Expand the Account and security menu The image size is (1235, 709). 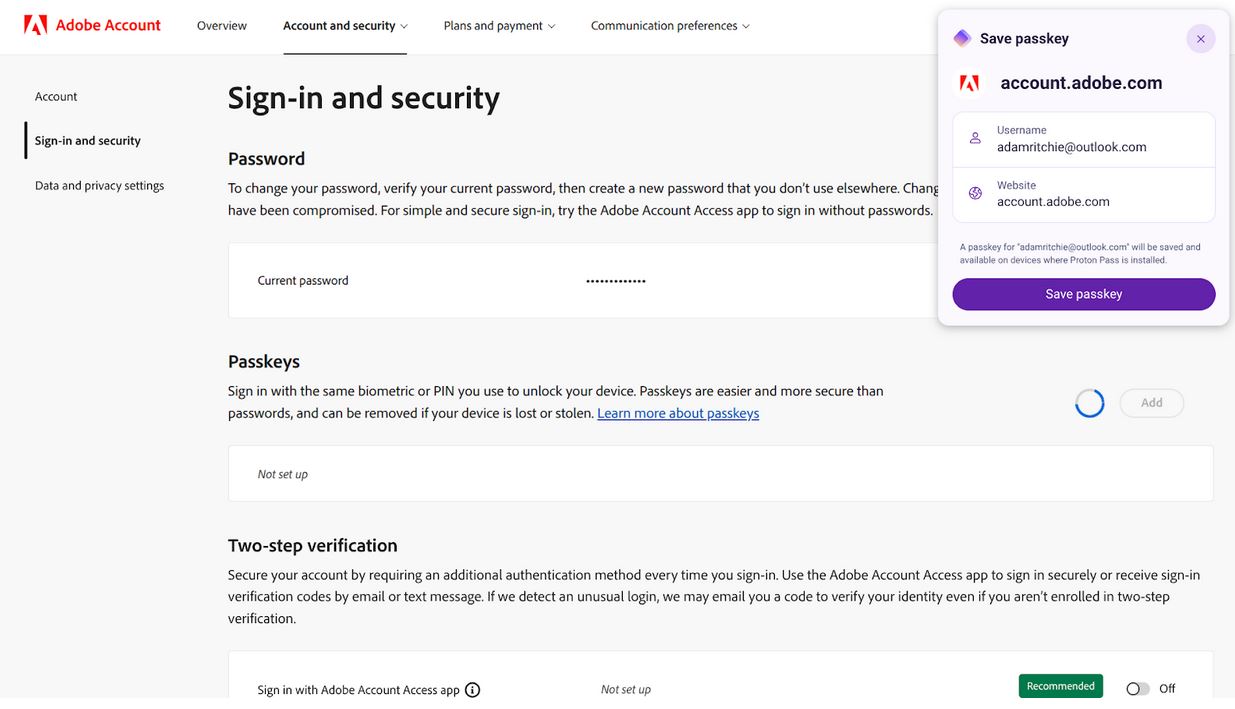(x=345, y=26)
